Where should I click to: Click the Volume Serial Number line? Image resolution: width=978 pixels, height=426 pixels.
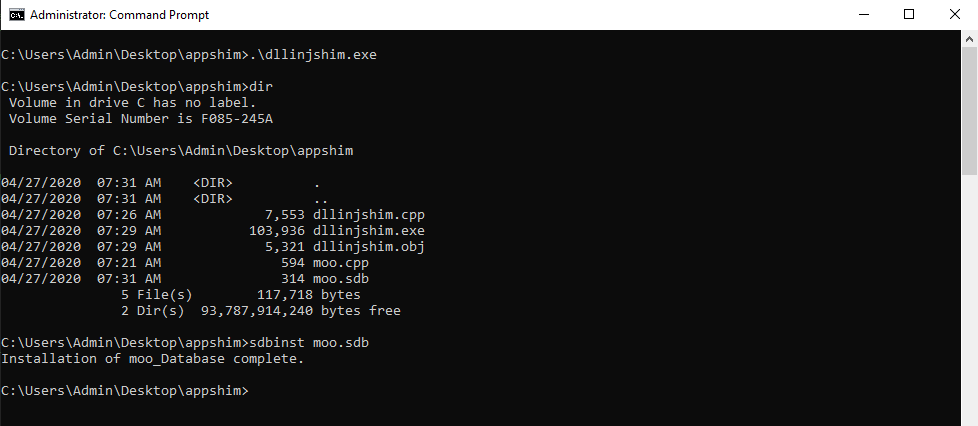[x=140, y=119]
